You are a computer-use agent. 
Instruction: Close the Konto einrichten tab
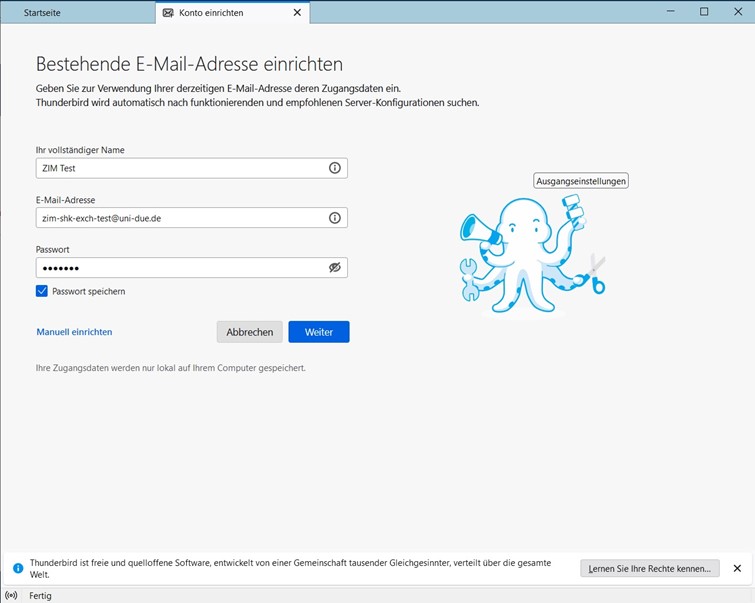pos(297,13)
